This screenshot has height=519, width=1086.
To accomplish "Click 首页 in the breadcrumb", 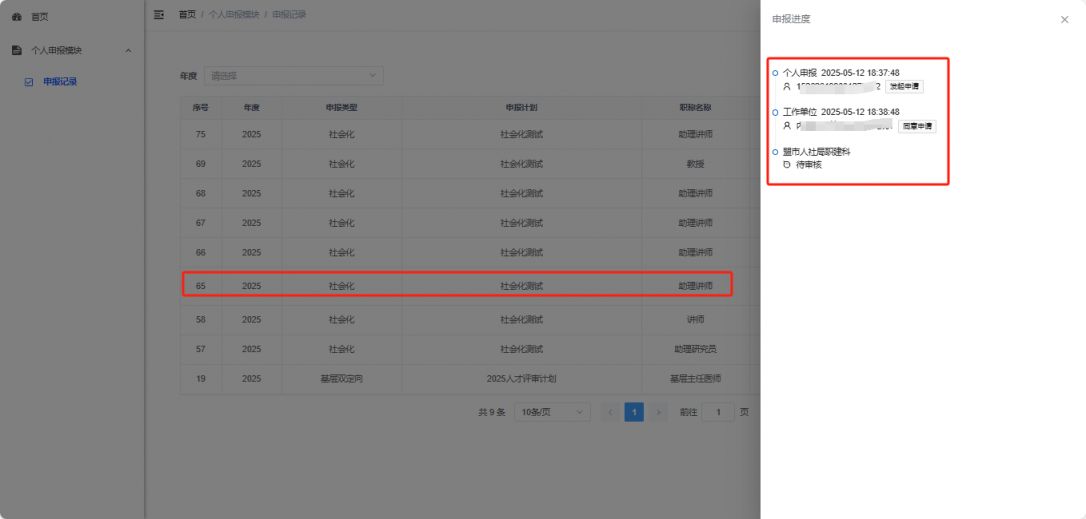I will click(x=187, y=14).
